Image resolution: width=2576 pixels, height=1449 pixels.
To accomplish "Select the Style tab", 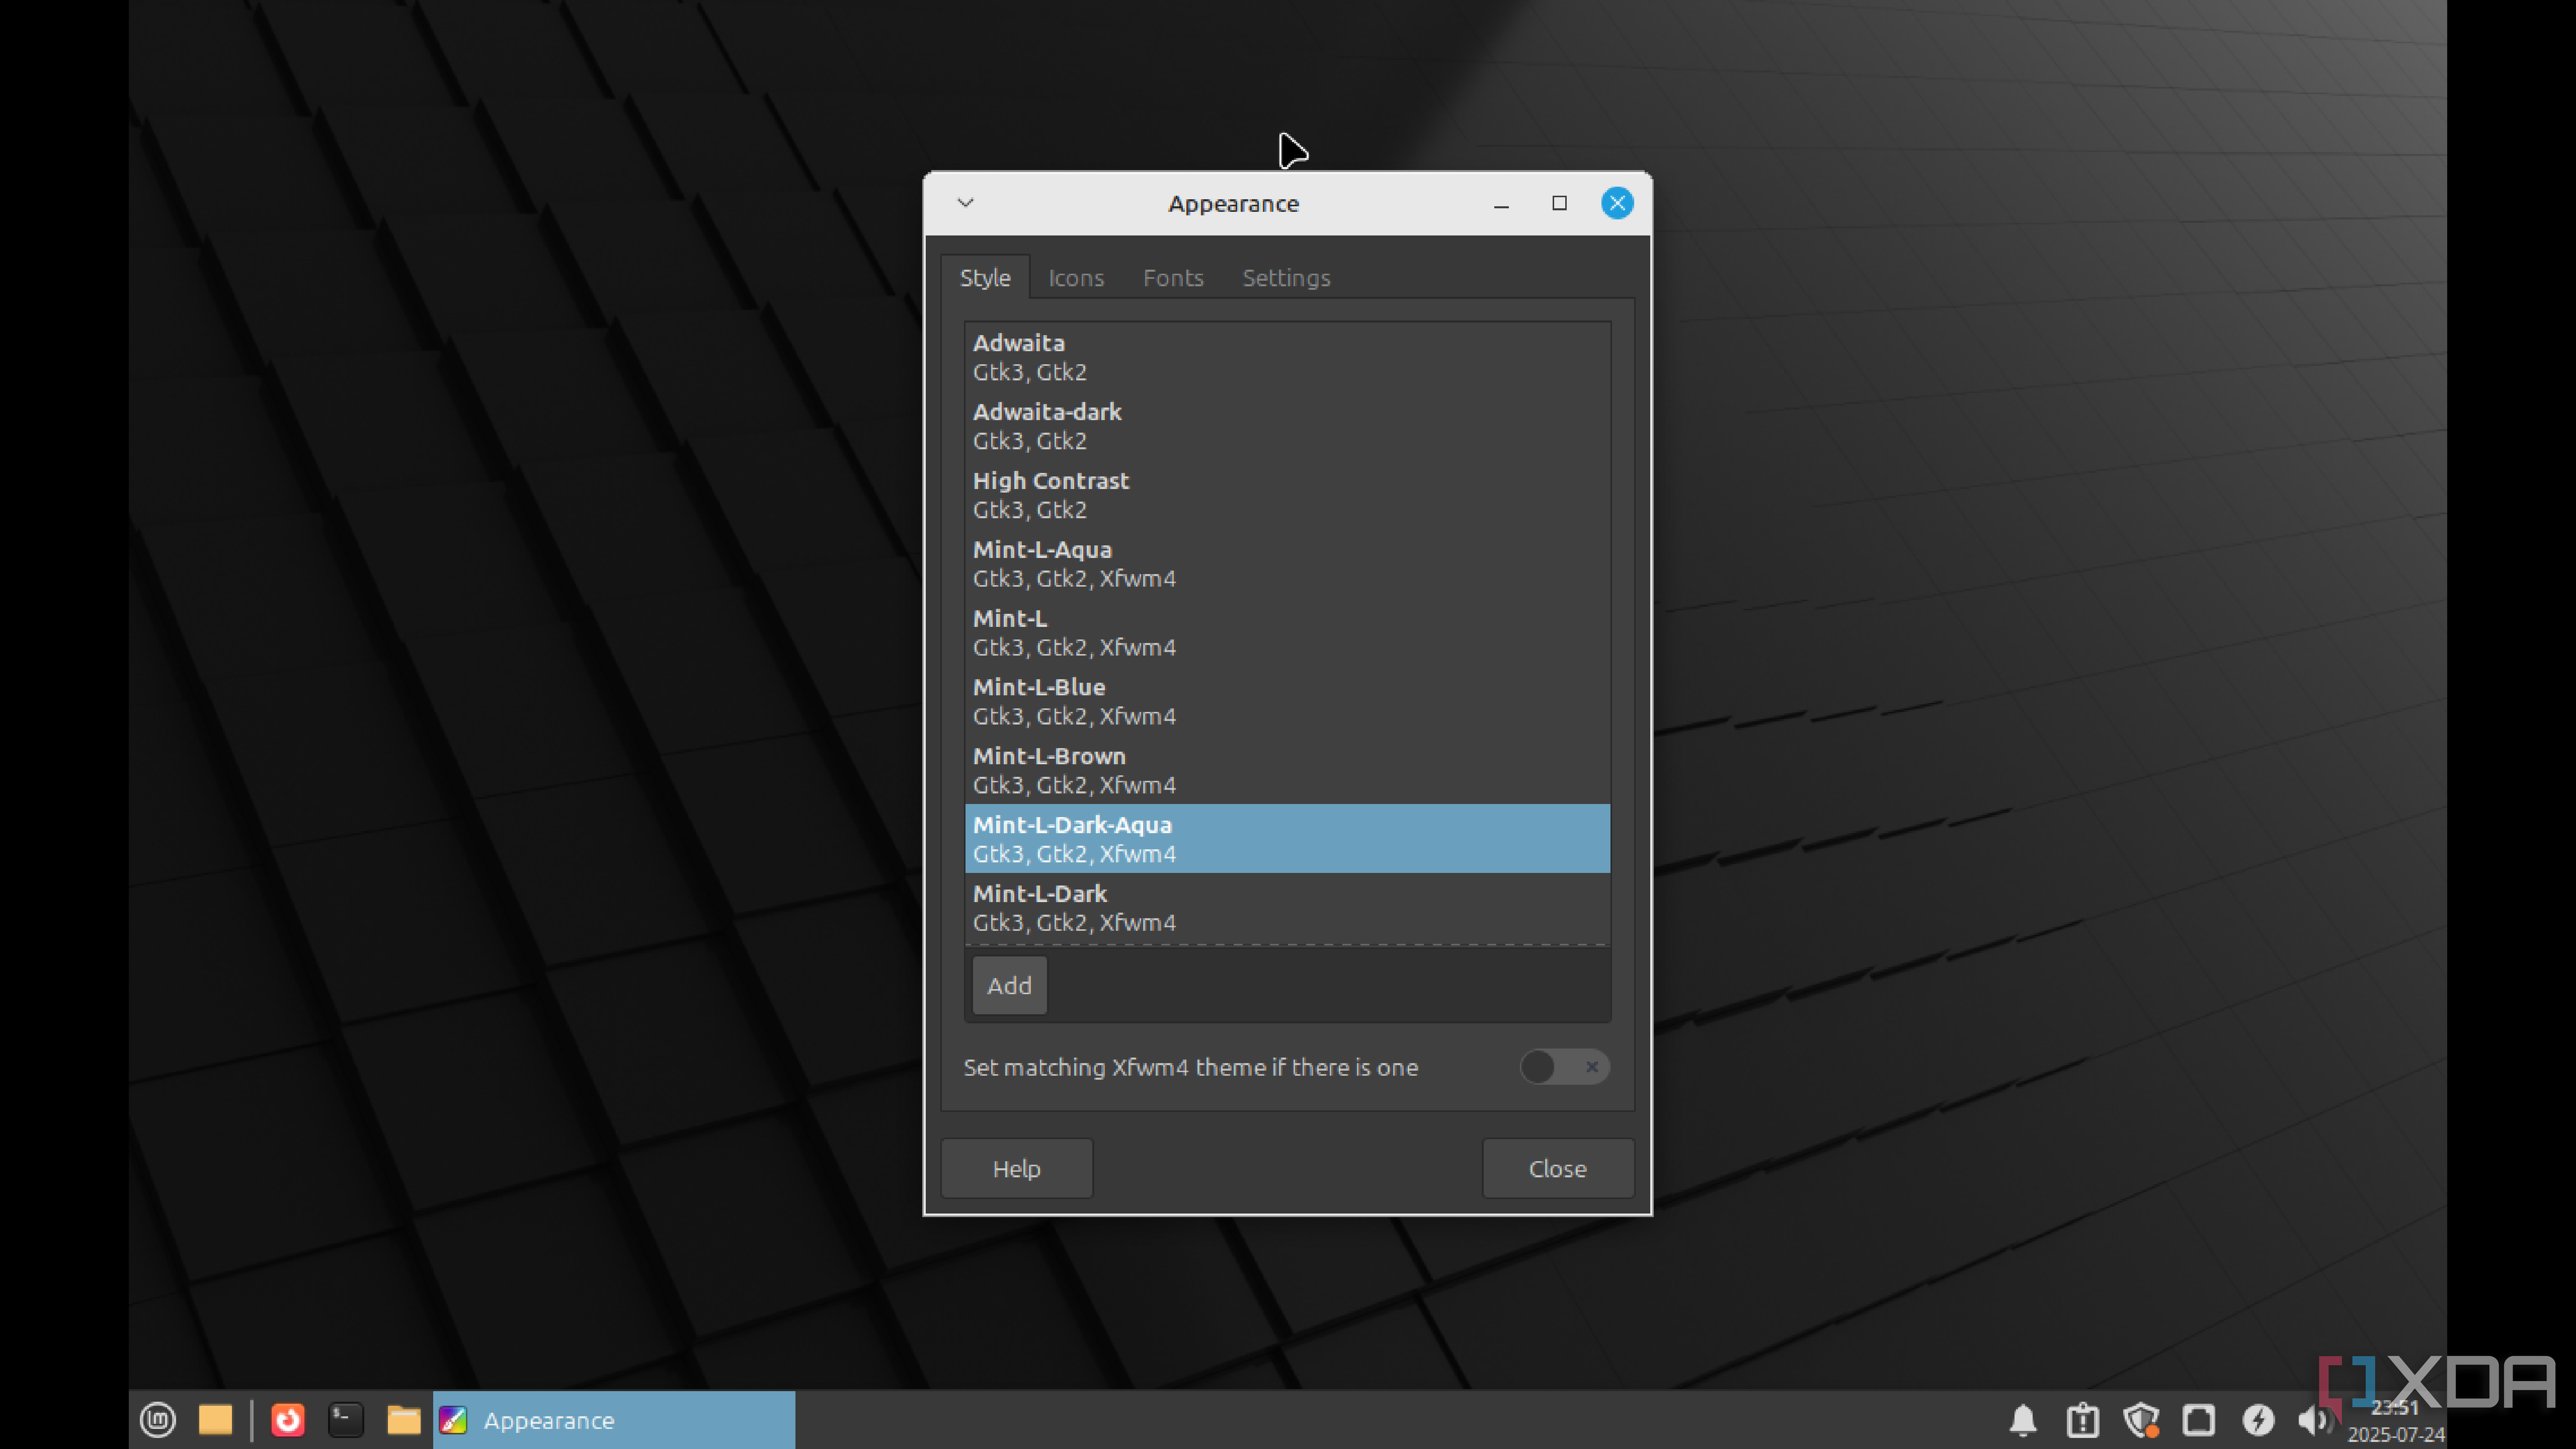I will coord(985,278).
